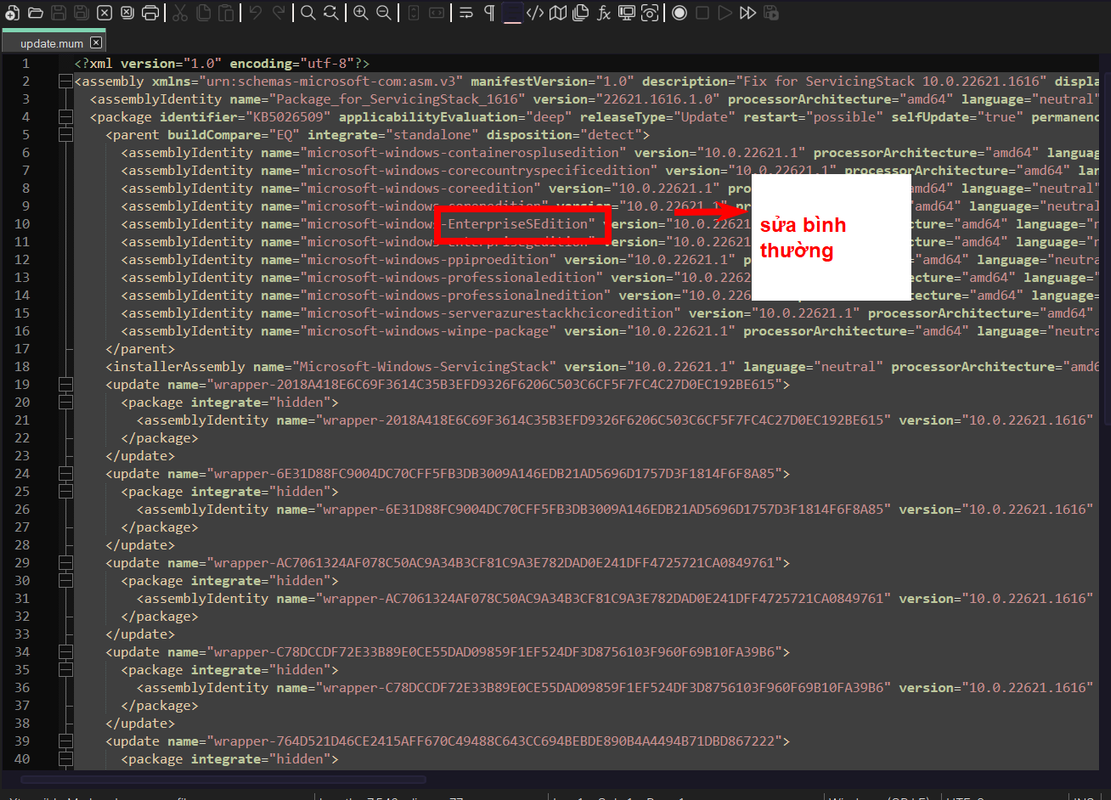Click "</update>" closing tag on line 23
1111x800 pixels.
[x=140, y=456]
